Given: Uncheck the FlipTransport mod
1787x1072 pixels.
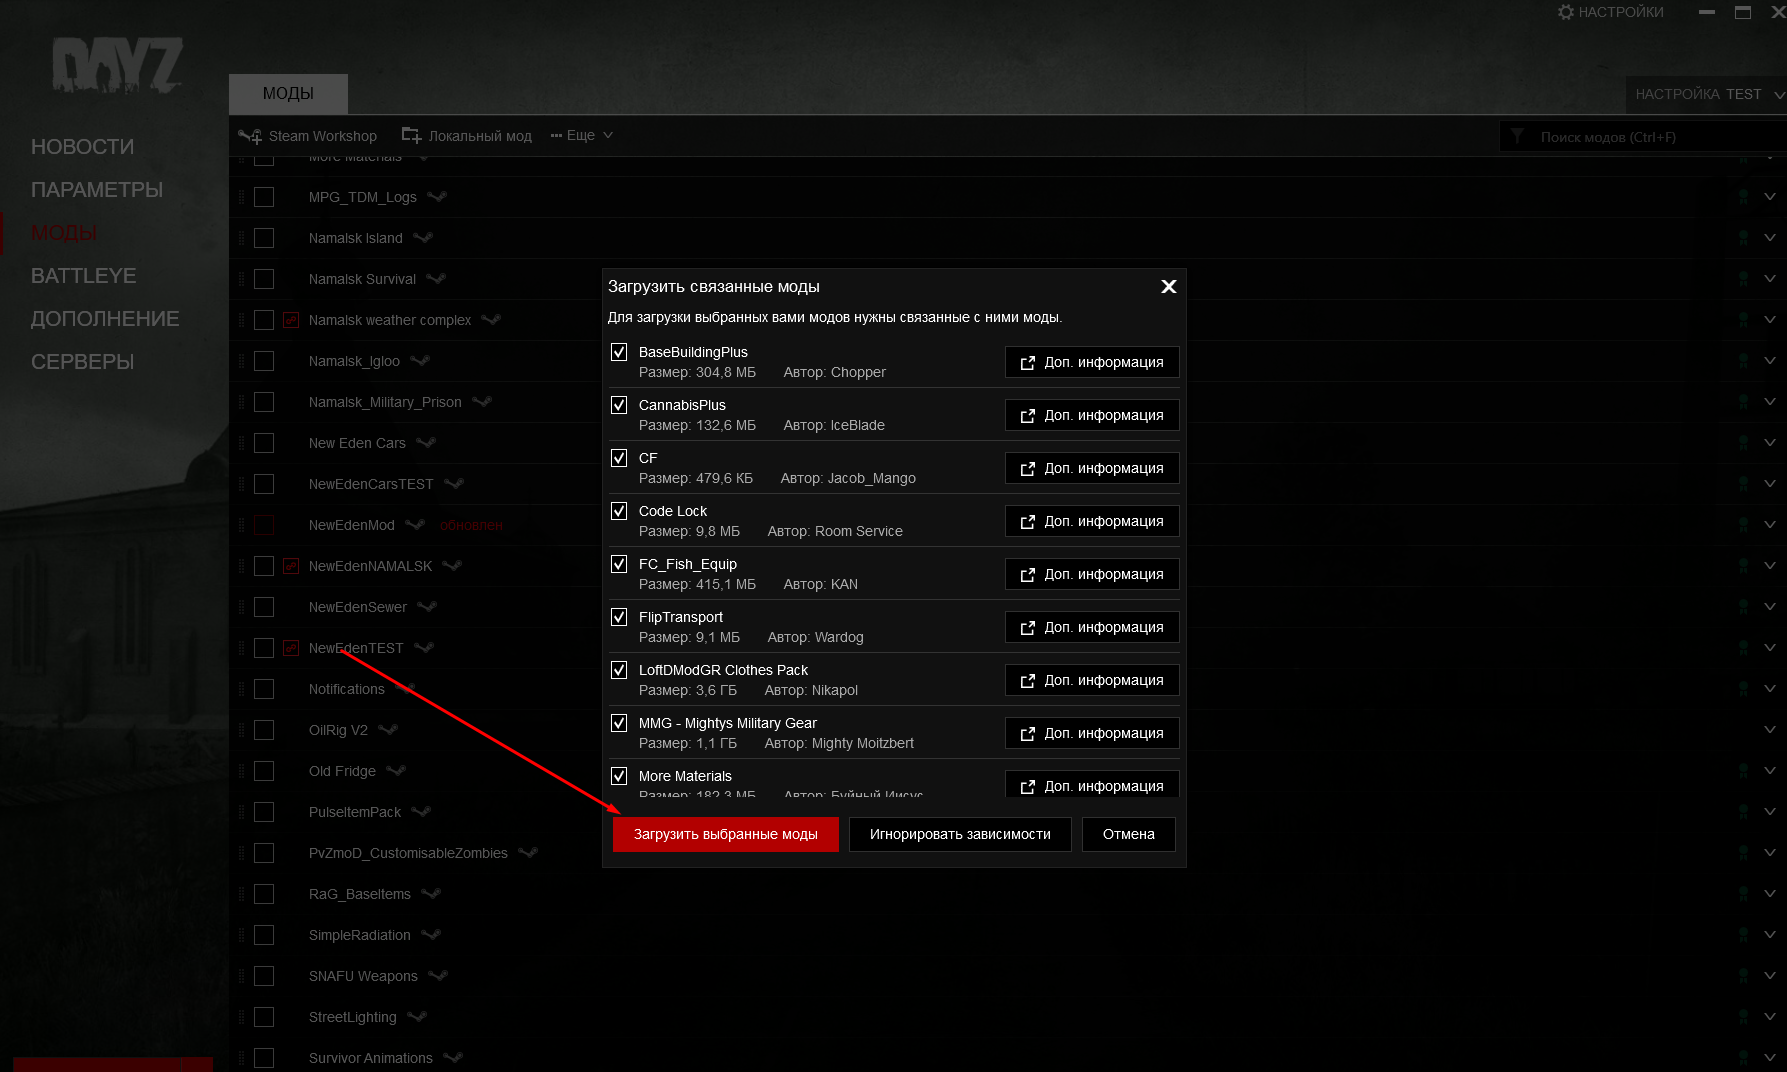Looking at the screenshot, I should click(619, 617).
